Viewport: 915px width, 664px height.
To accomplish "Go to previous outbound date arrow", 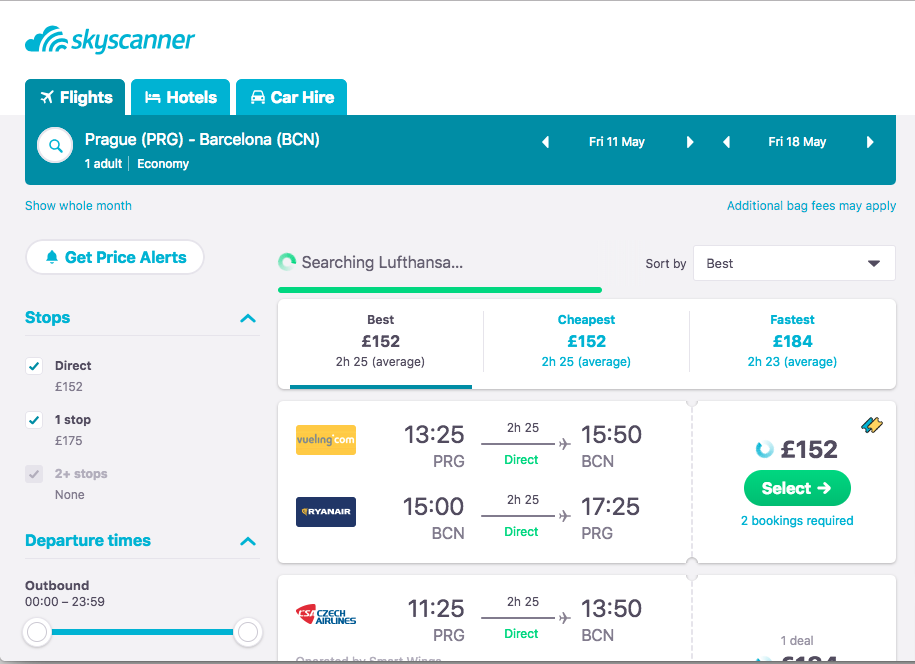I will [546, 142].
